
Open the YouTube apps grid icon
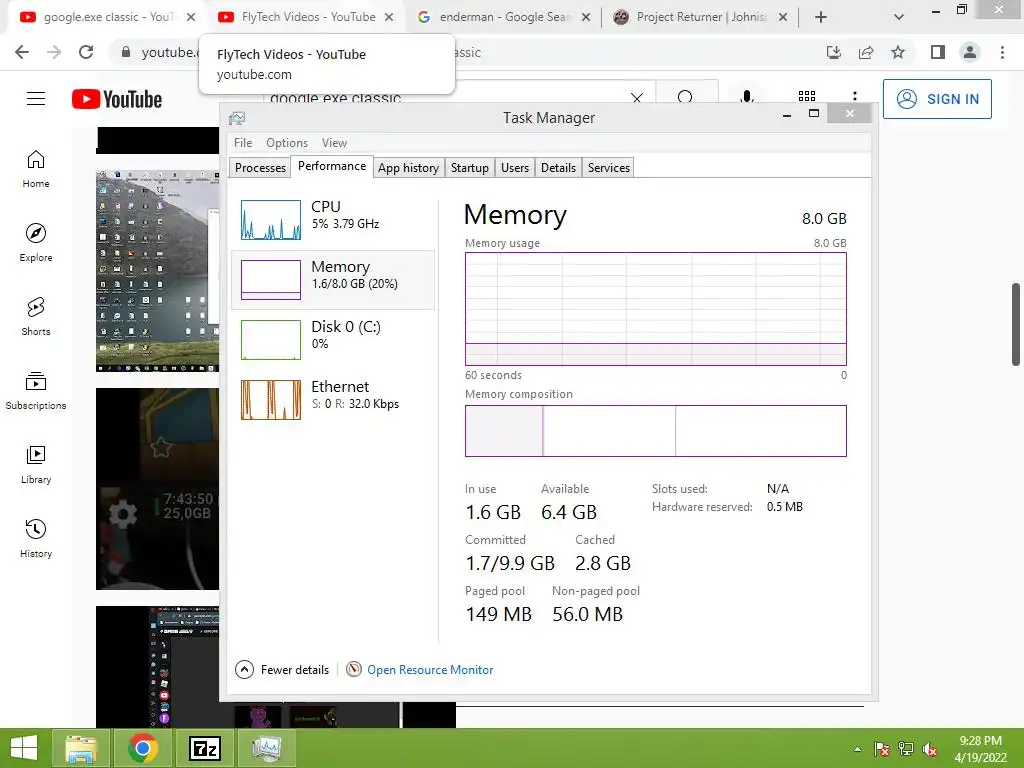click(x=807, y=97)
